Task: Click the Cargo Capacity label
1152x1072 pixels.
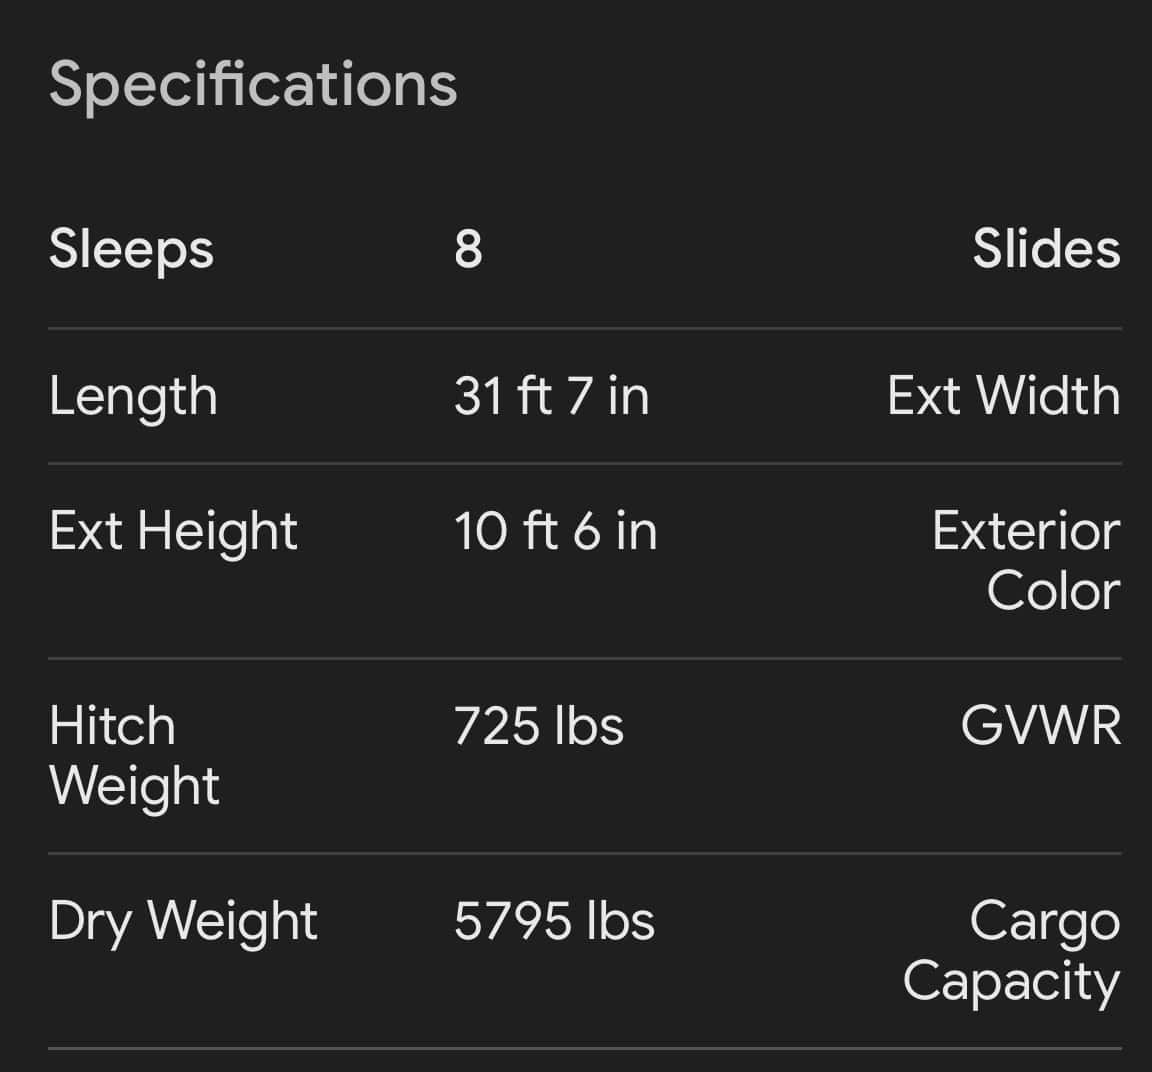Action: [1011, 951]
